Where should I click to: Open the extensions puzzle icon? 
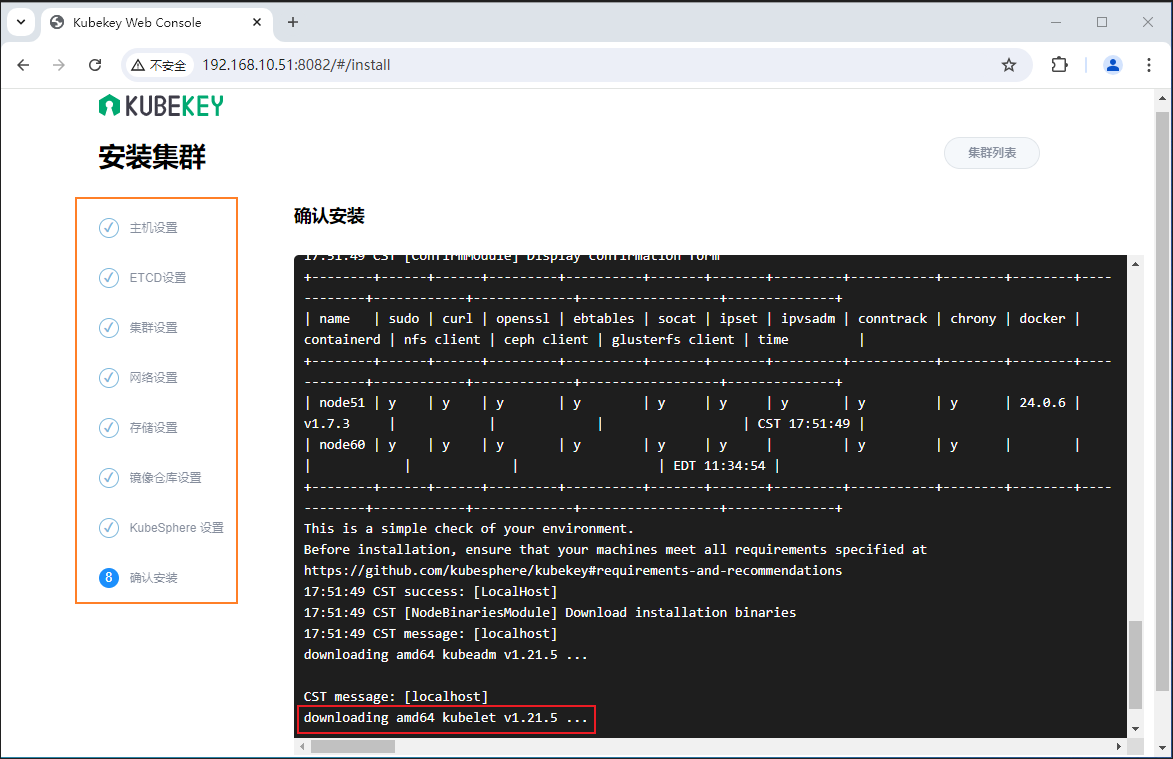click(1059, 65)
